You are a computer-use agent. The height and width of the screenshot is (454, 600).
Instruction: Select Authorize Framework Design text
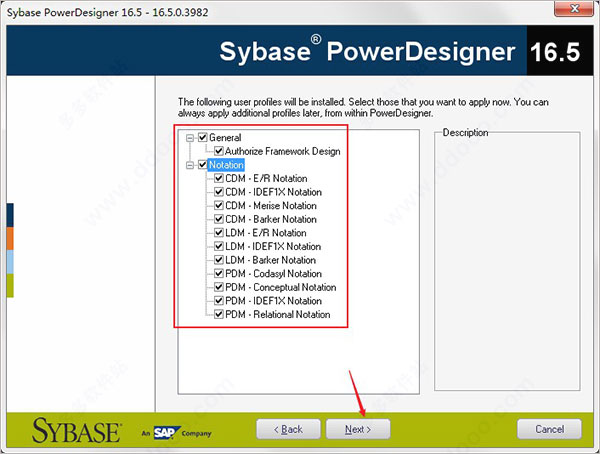pos(282,151)
